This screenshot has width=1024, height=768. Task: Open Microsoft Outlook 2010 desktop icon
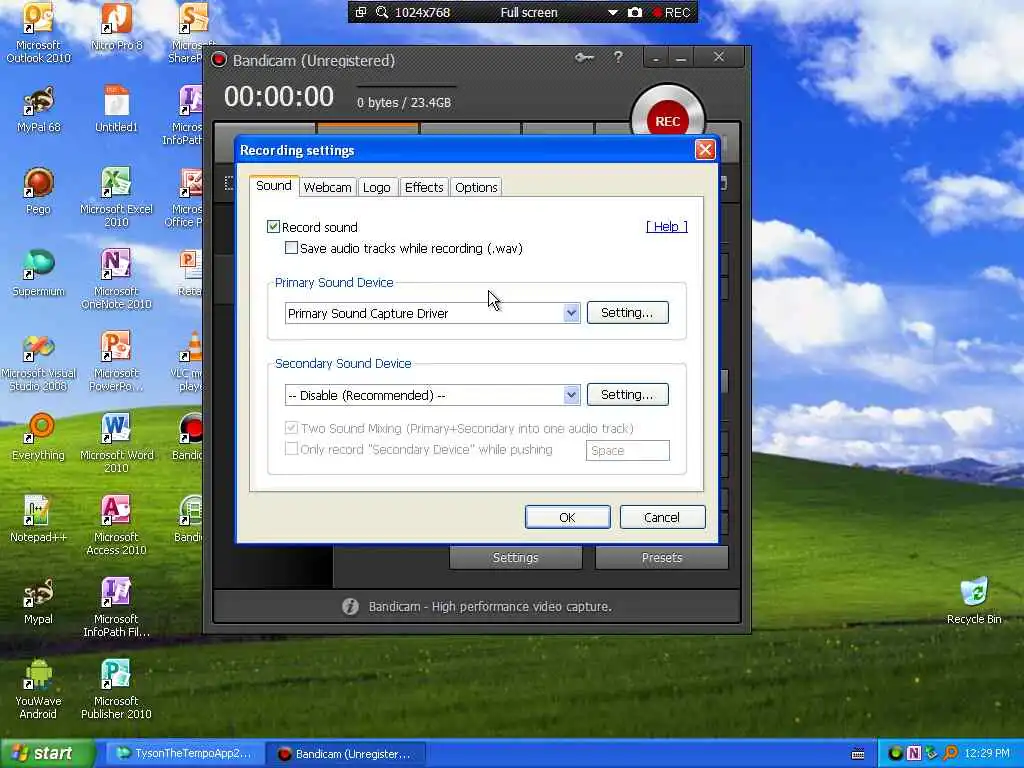tap(38, 34)
